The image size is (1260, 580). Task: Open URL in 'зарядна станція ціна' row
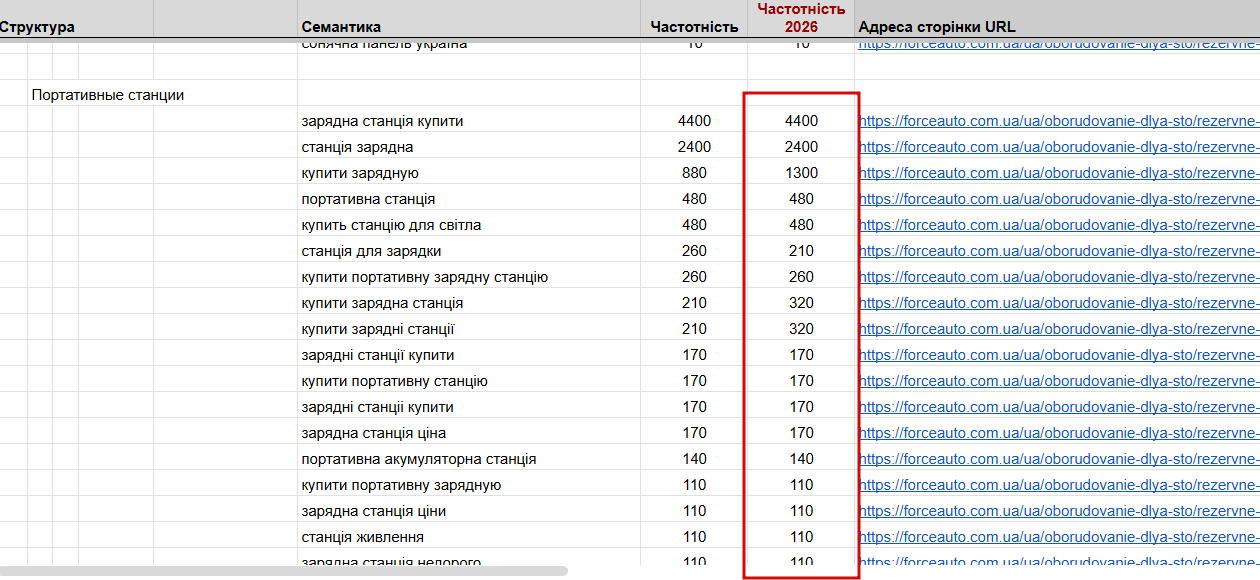point(1059,433)
